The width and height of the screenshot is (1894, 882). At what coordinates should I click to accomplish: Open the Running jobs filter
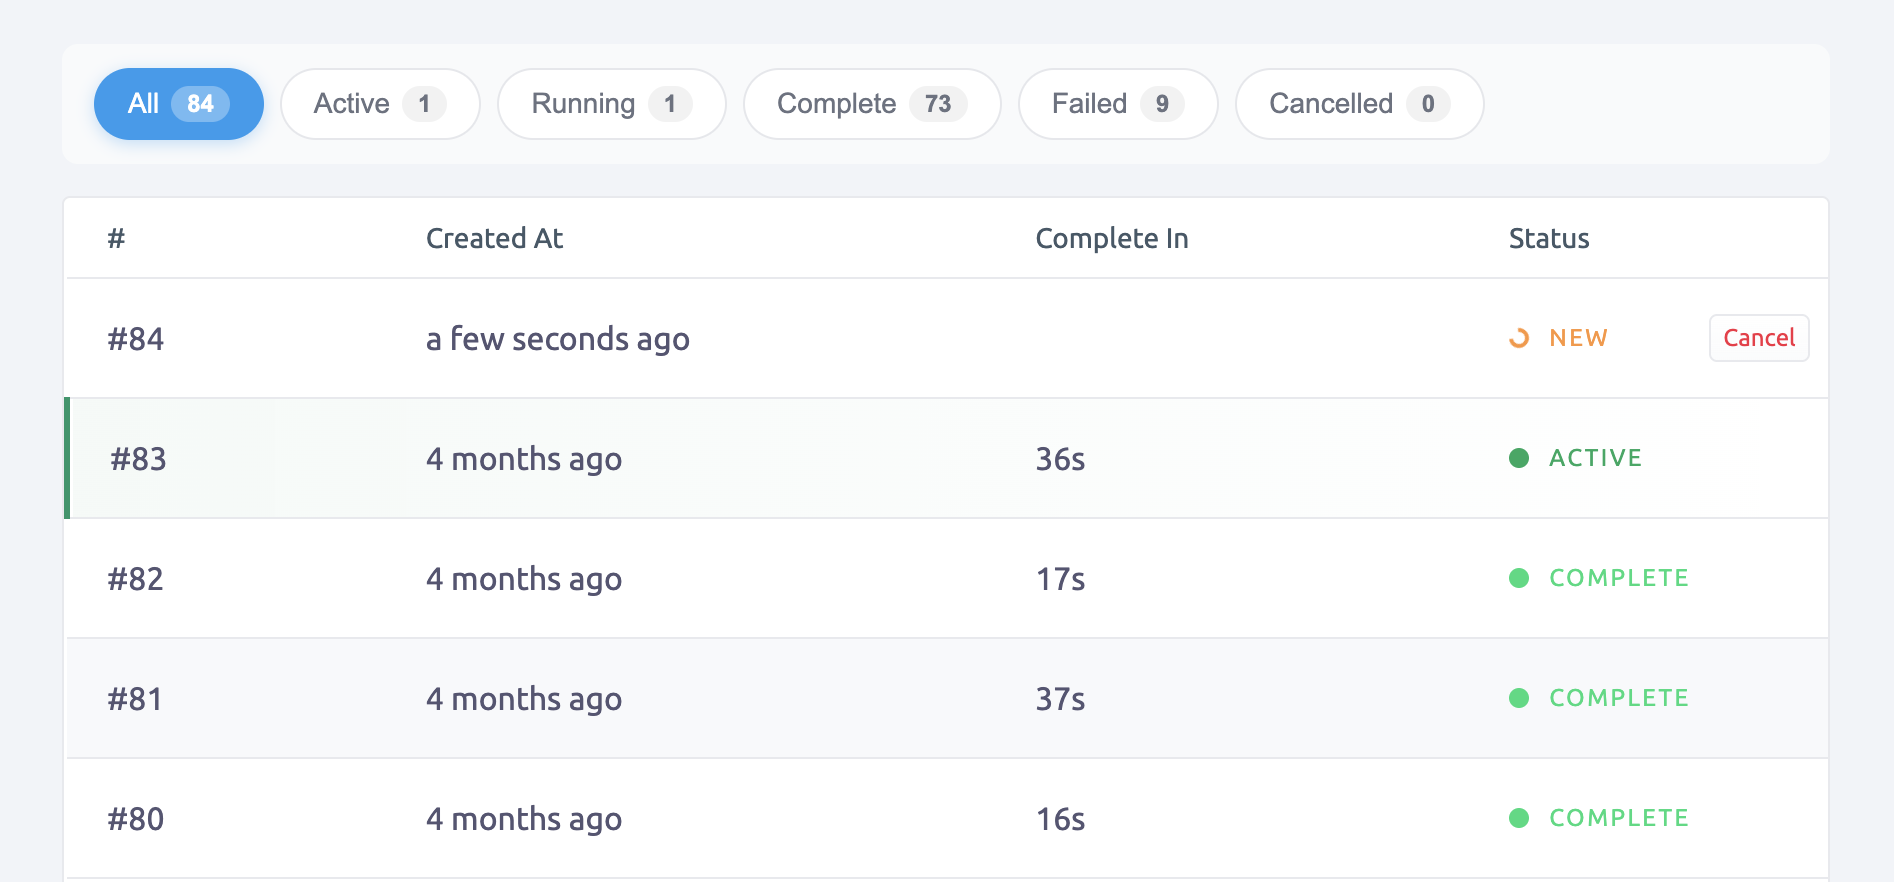tap(611, 103)
